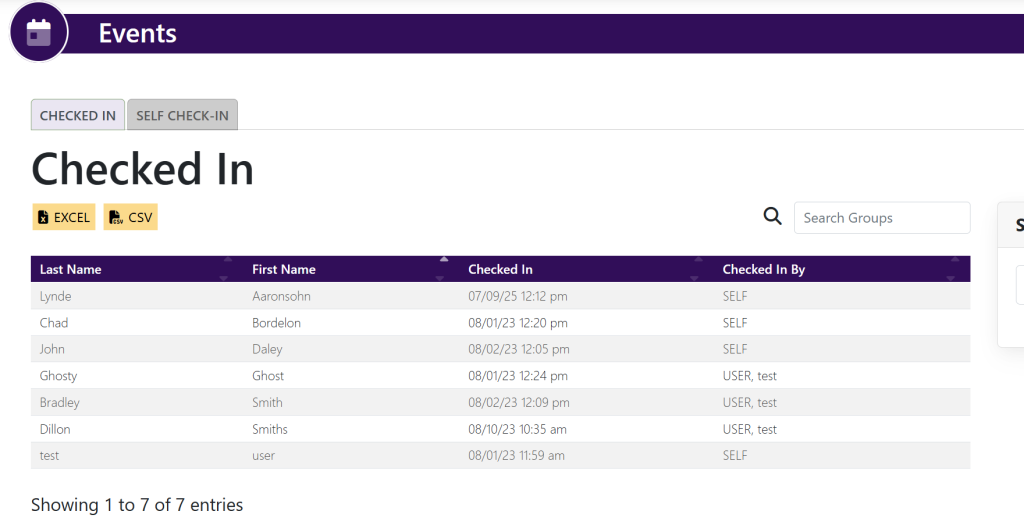Click the magnifying glass search icon
Screen dimensions: 1024x529
[772, 217]
